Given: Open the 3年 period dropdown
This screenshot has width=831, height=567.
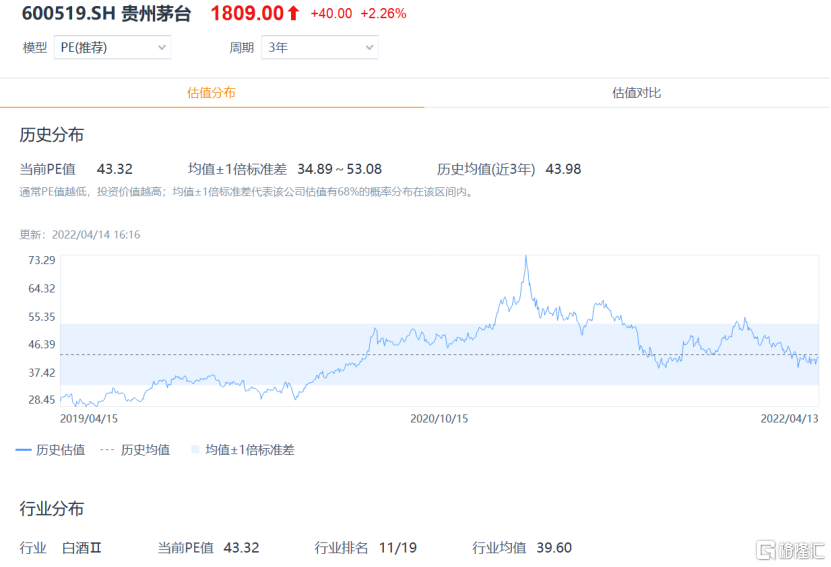Looking at the screenshot, I should coord(320,48).
